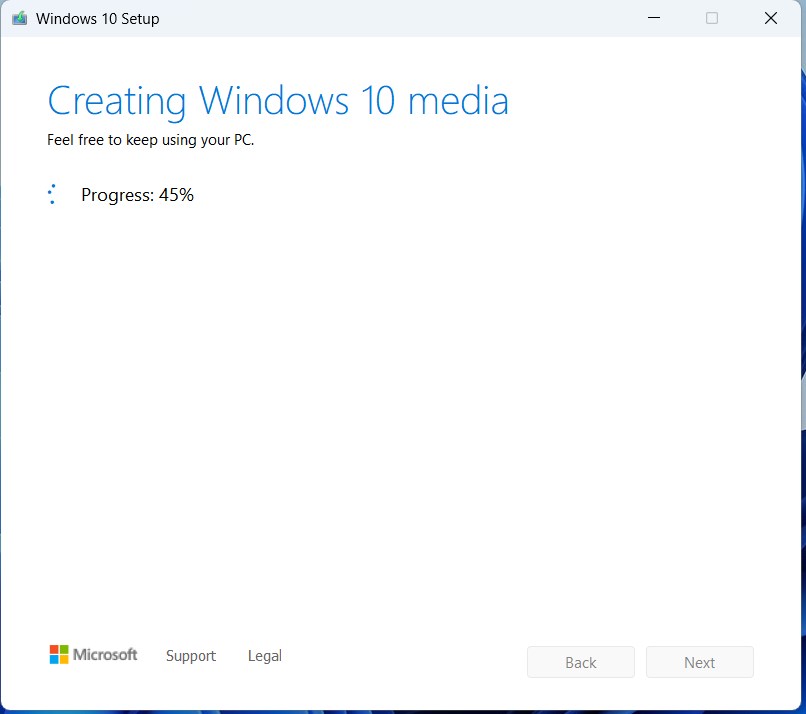Open the Support link
The width and height of the screenshot is (806, 714).
click(x=191, y=656)
